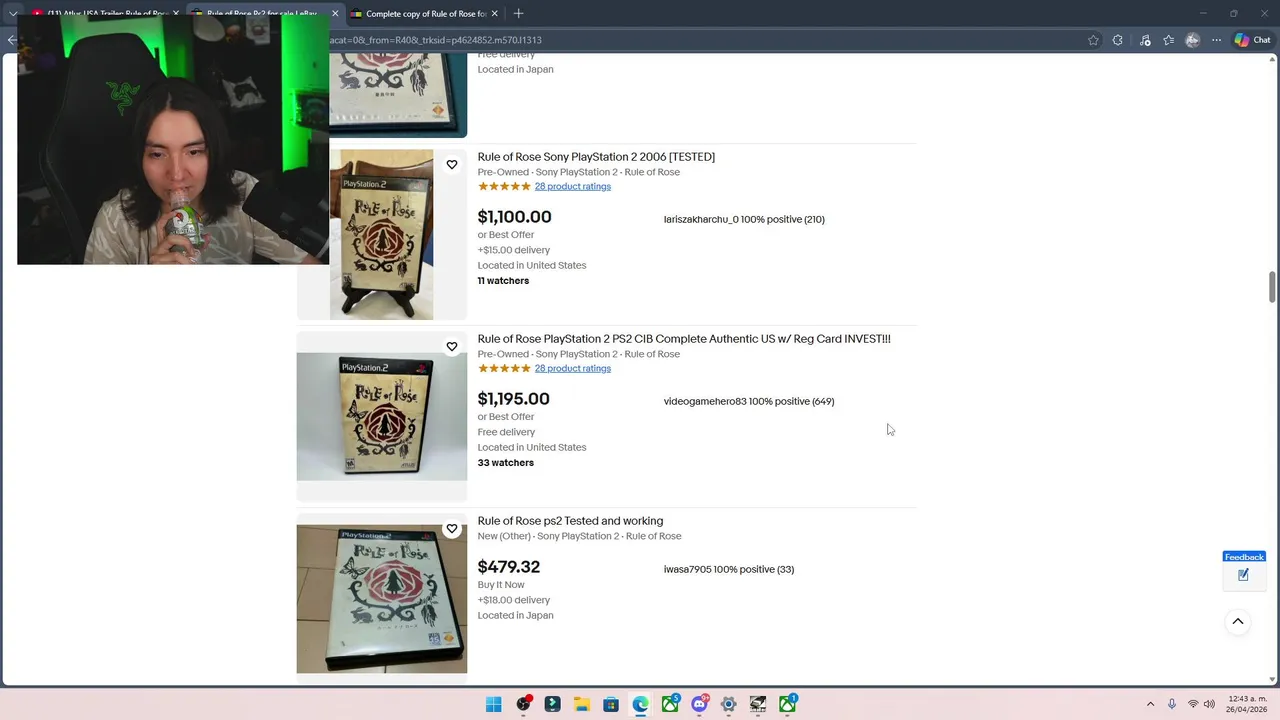
Task: Toggle watchlist heart on the $1,195.00 listing
Action: click(452, 346)
